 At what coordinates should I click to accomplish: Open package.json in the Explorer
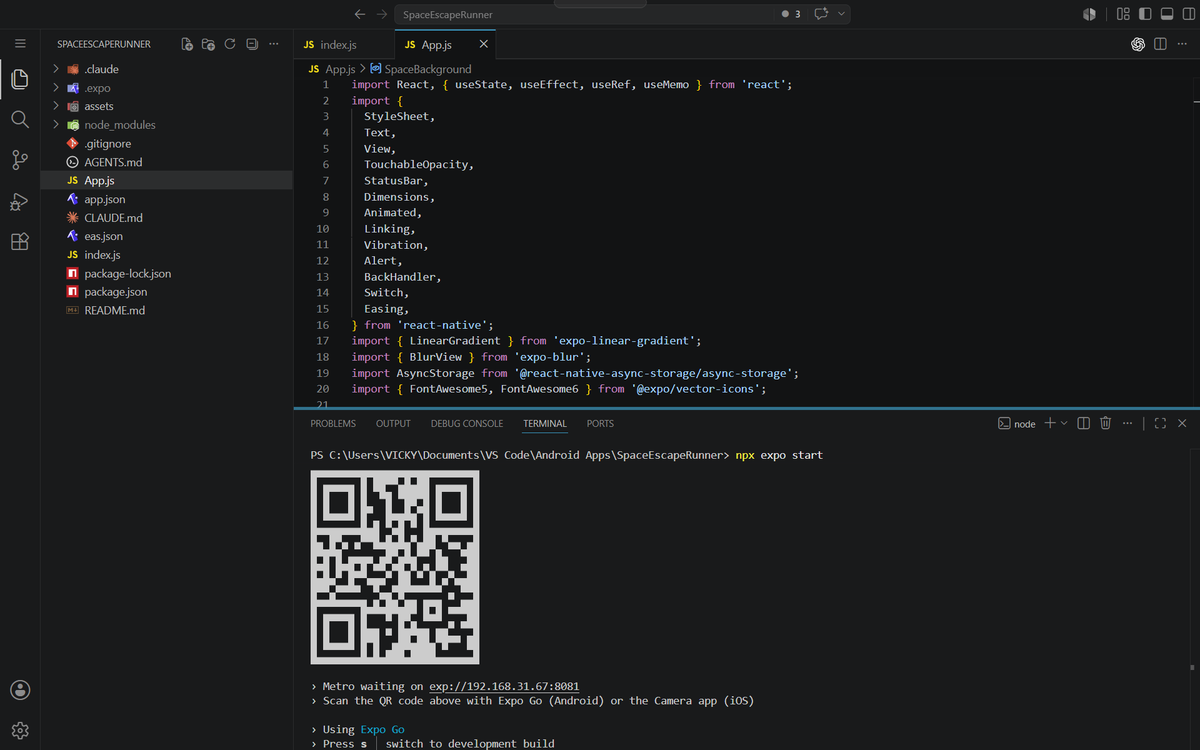click(166, 292)
